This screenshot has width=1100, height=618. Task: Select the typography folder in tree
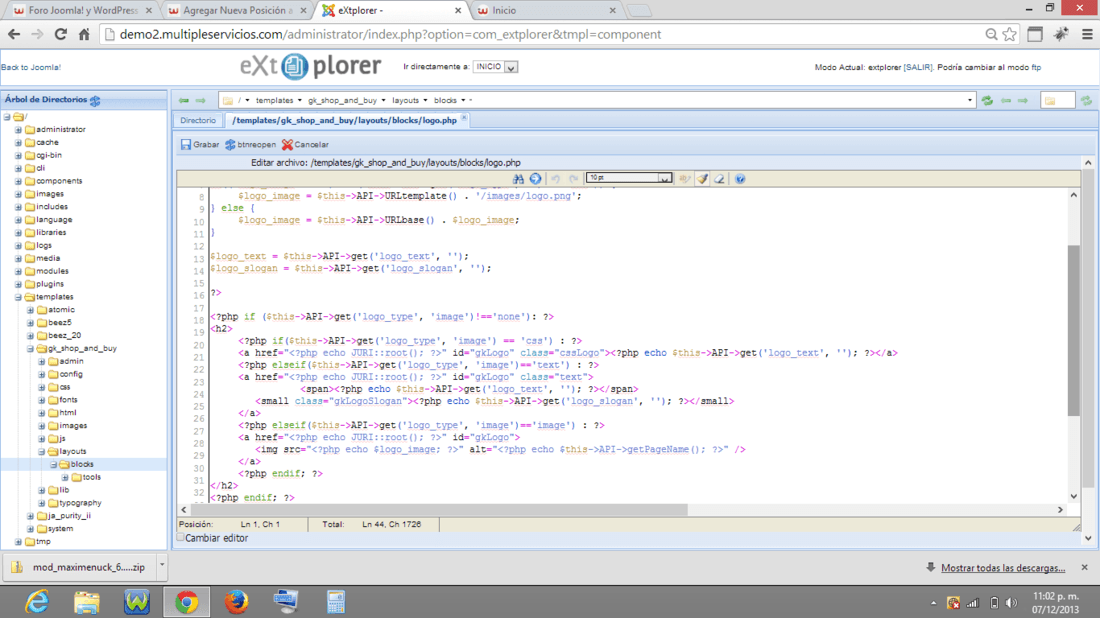pyautogui.click(x=80, y=503)
